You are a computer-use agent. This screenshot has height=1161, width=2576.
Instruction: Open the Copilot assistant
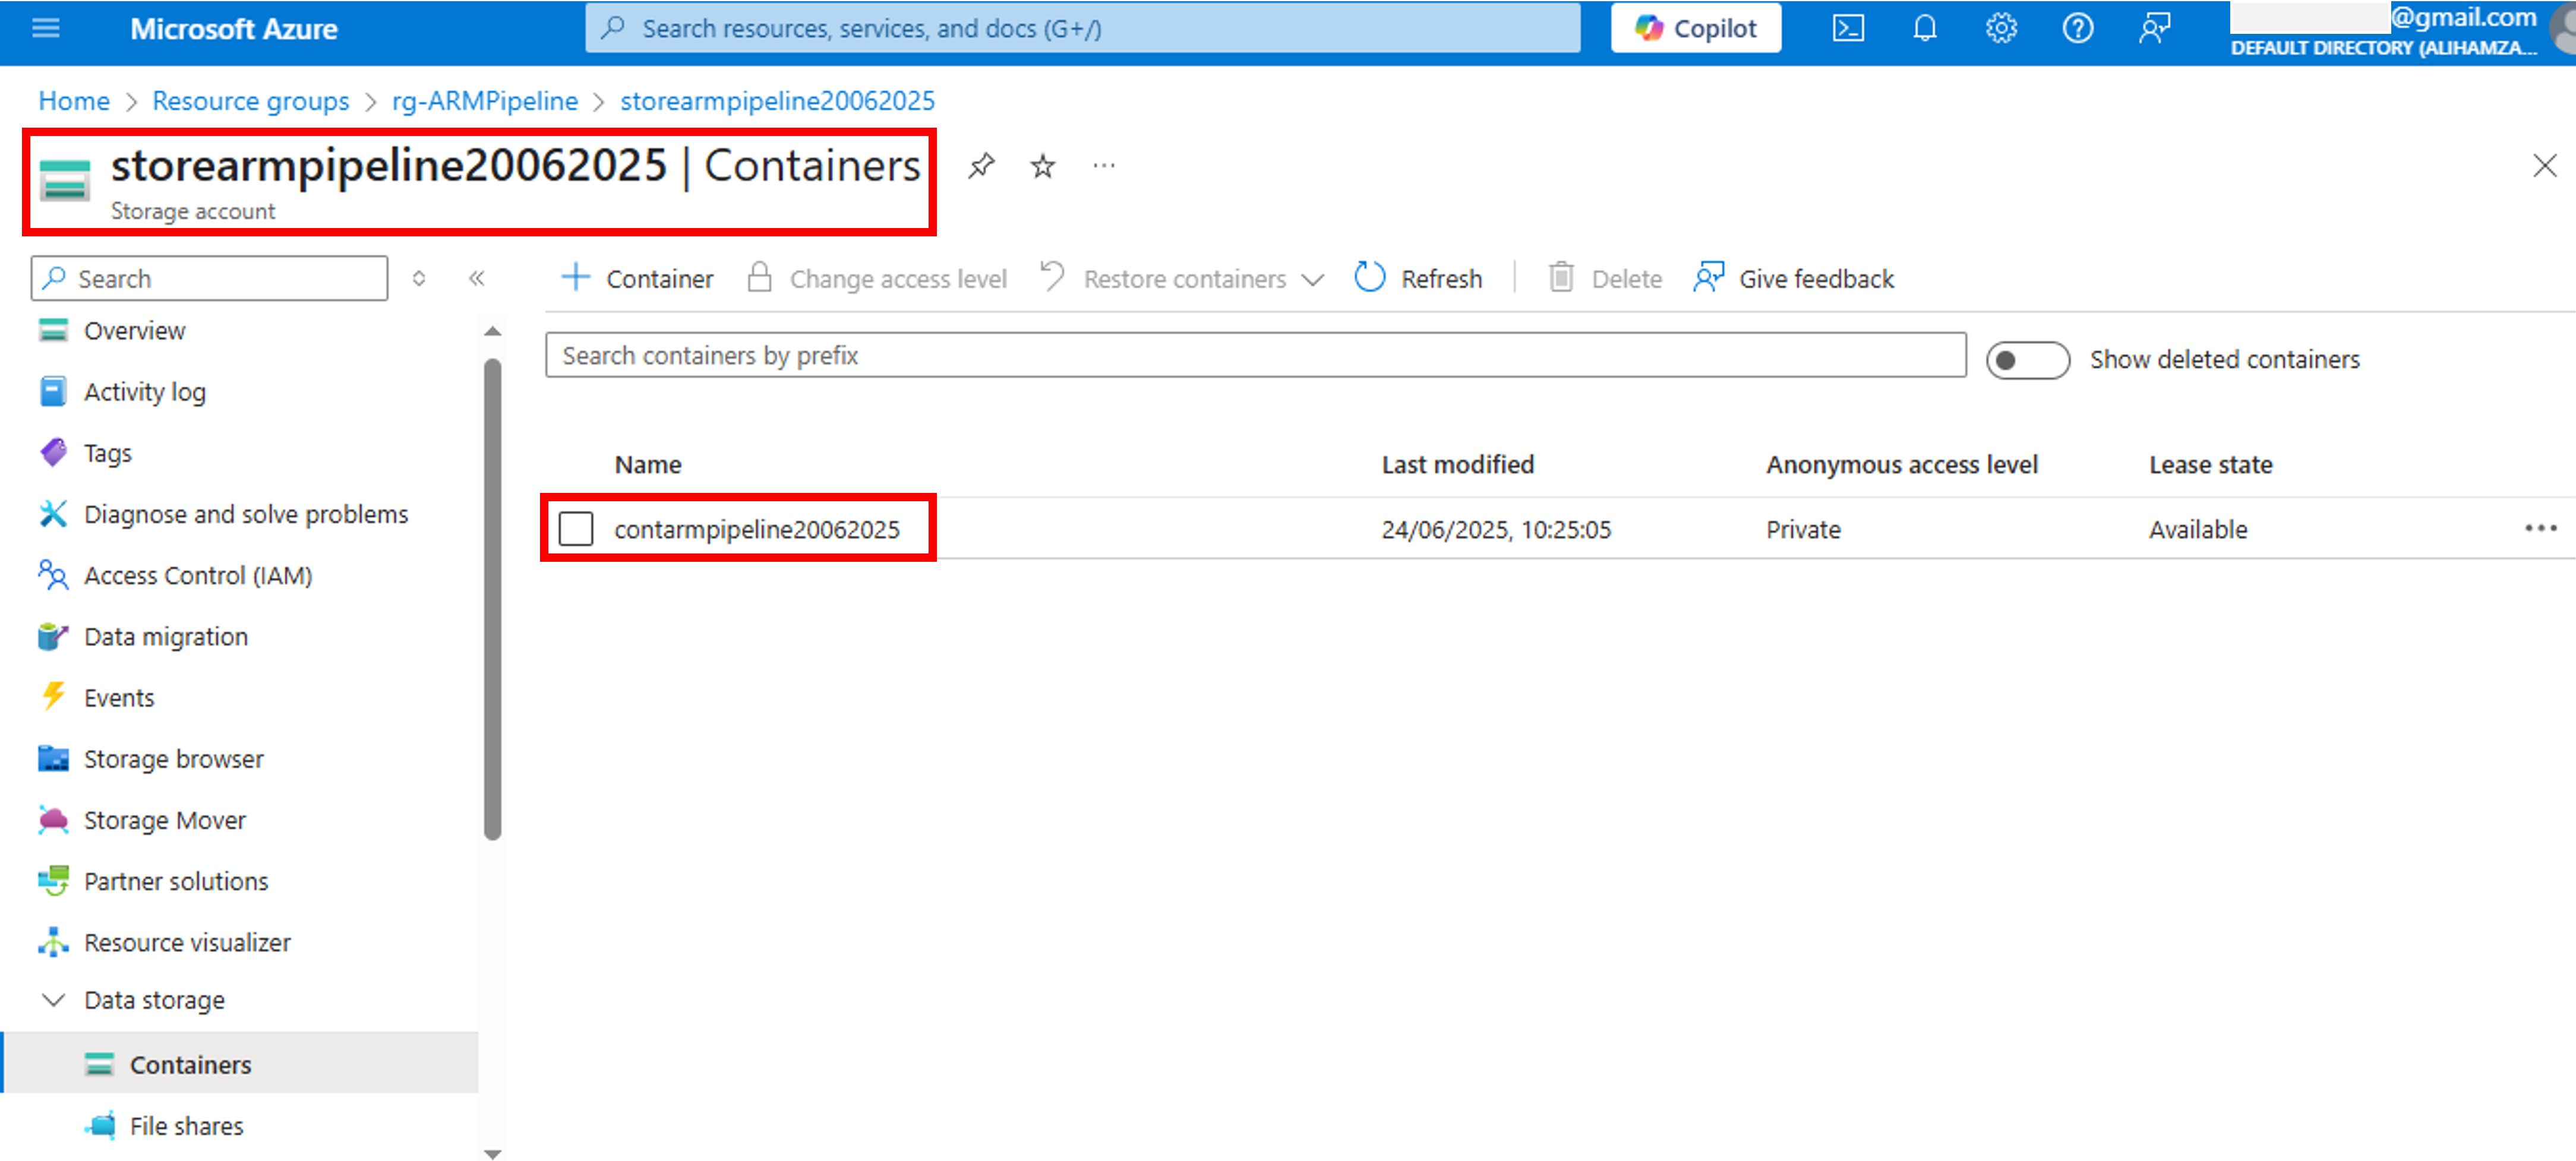pyautogui.click(x=1695, y=28)
